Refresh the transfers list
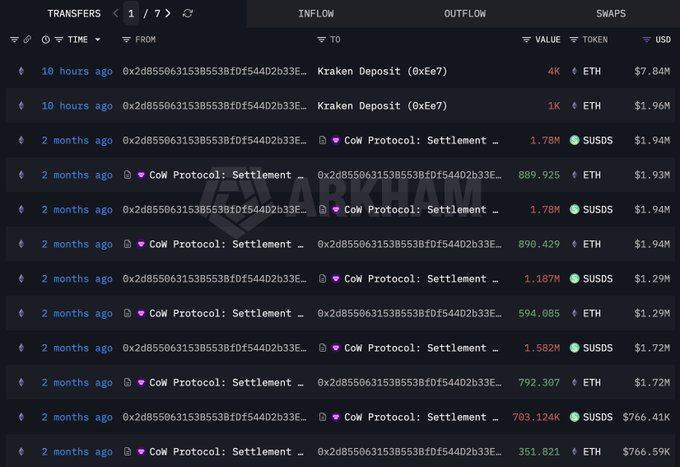 (x=187, y=13)
